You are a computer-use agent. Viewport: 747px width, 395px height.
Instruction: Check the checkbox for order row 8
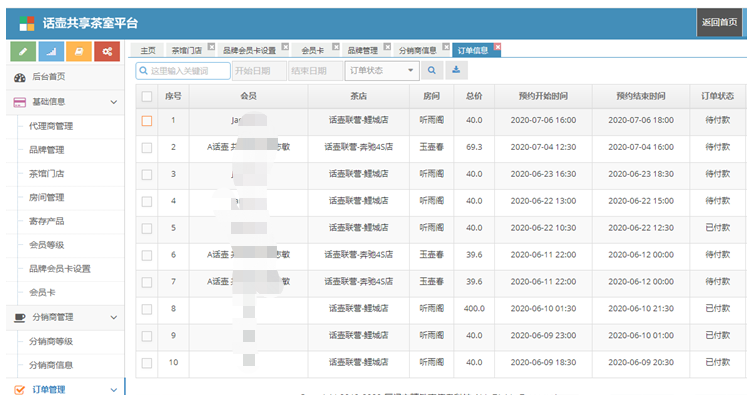[x=147, y=309]
